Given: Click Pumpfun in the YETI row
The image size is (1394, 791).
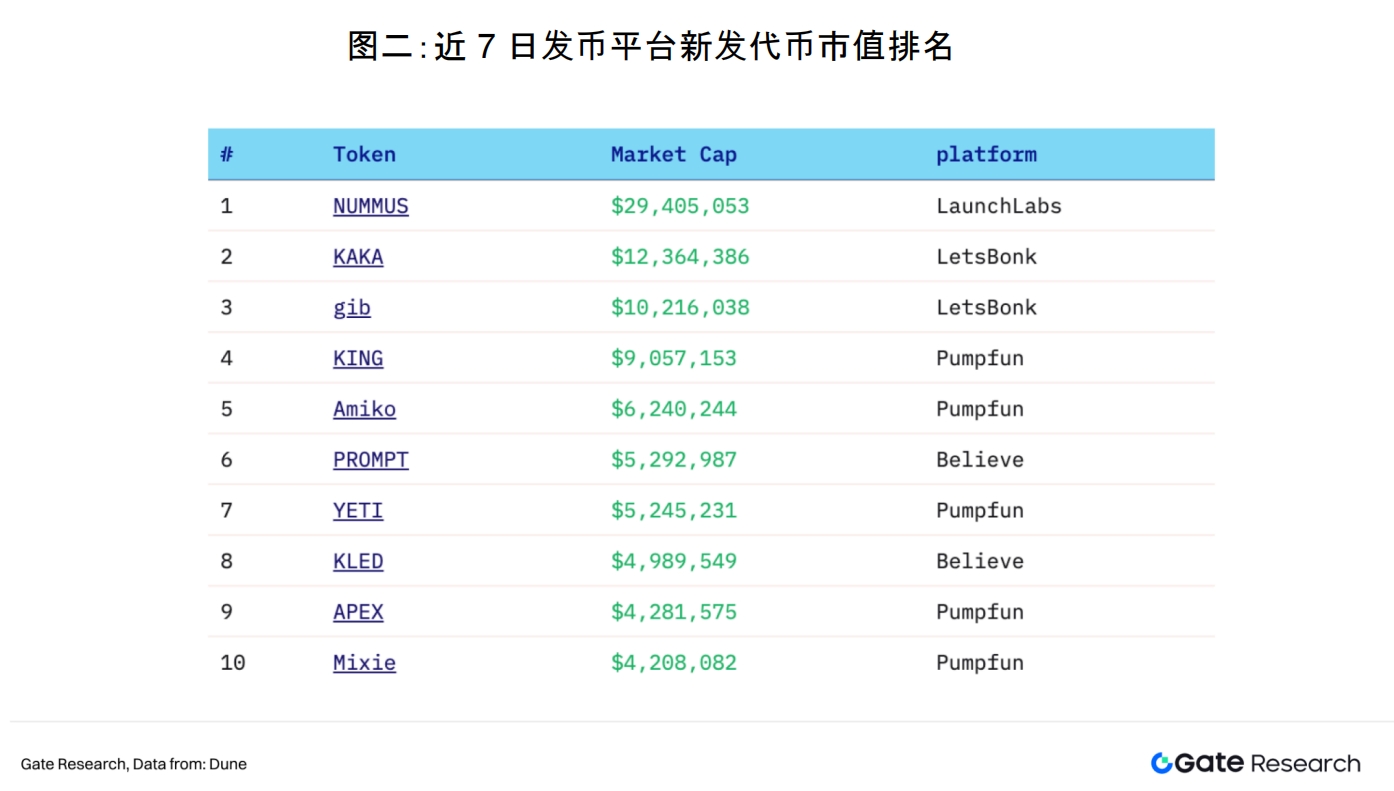Looking at the screenshot, I should click(980, 511).
